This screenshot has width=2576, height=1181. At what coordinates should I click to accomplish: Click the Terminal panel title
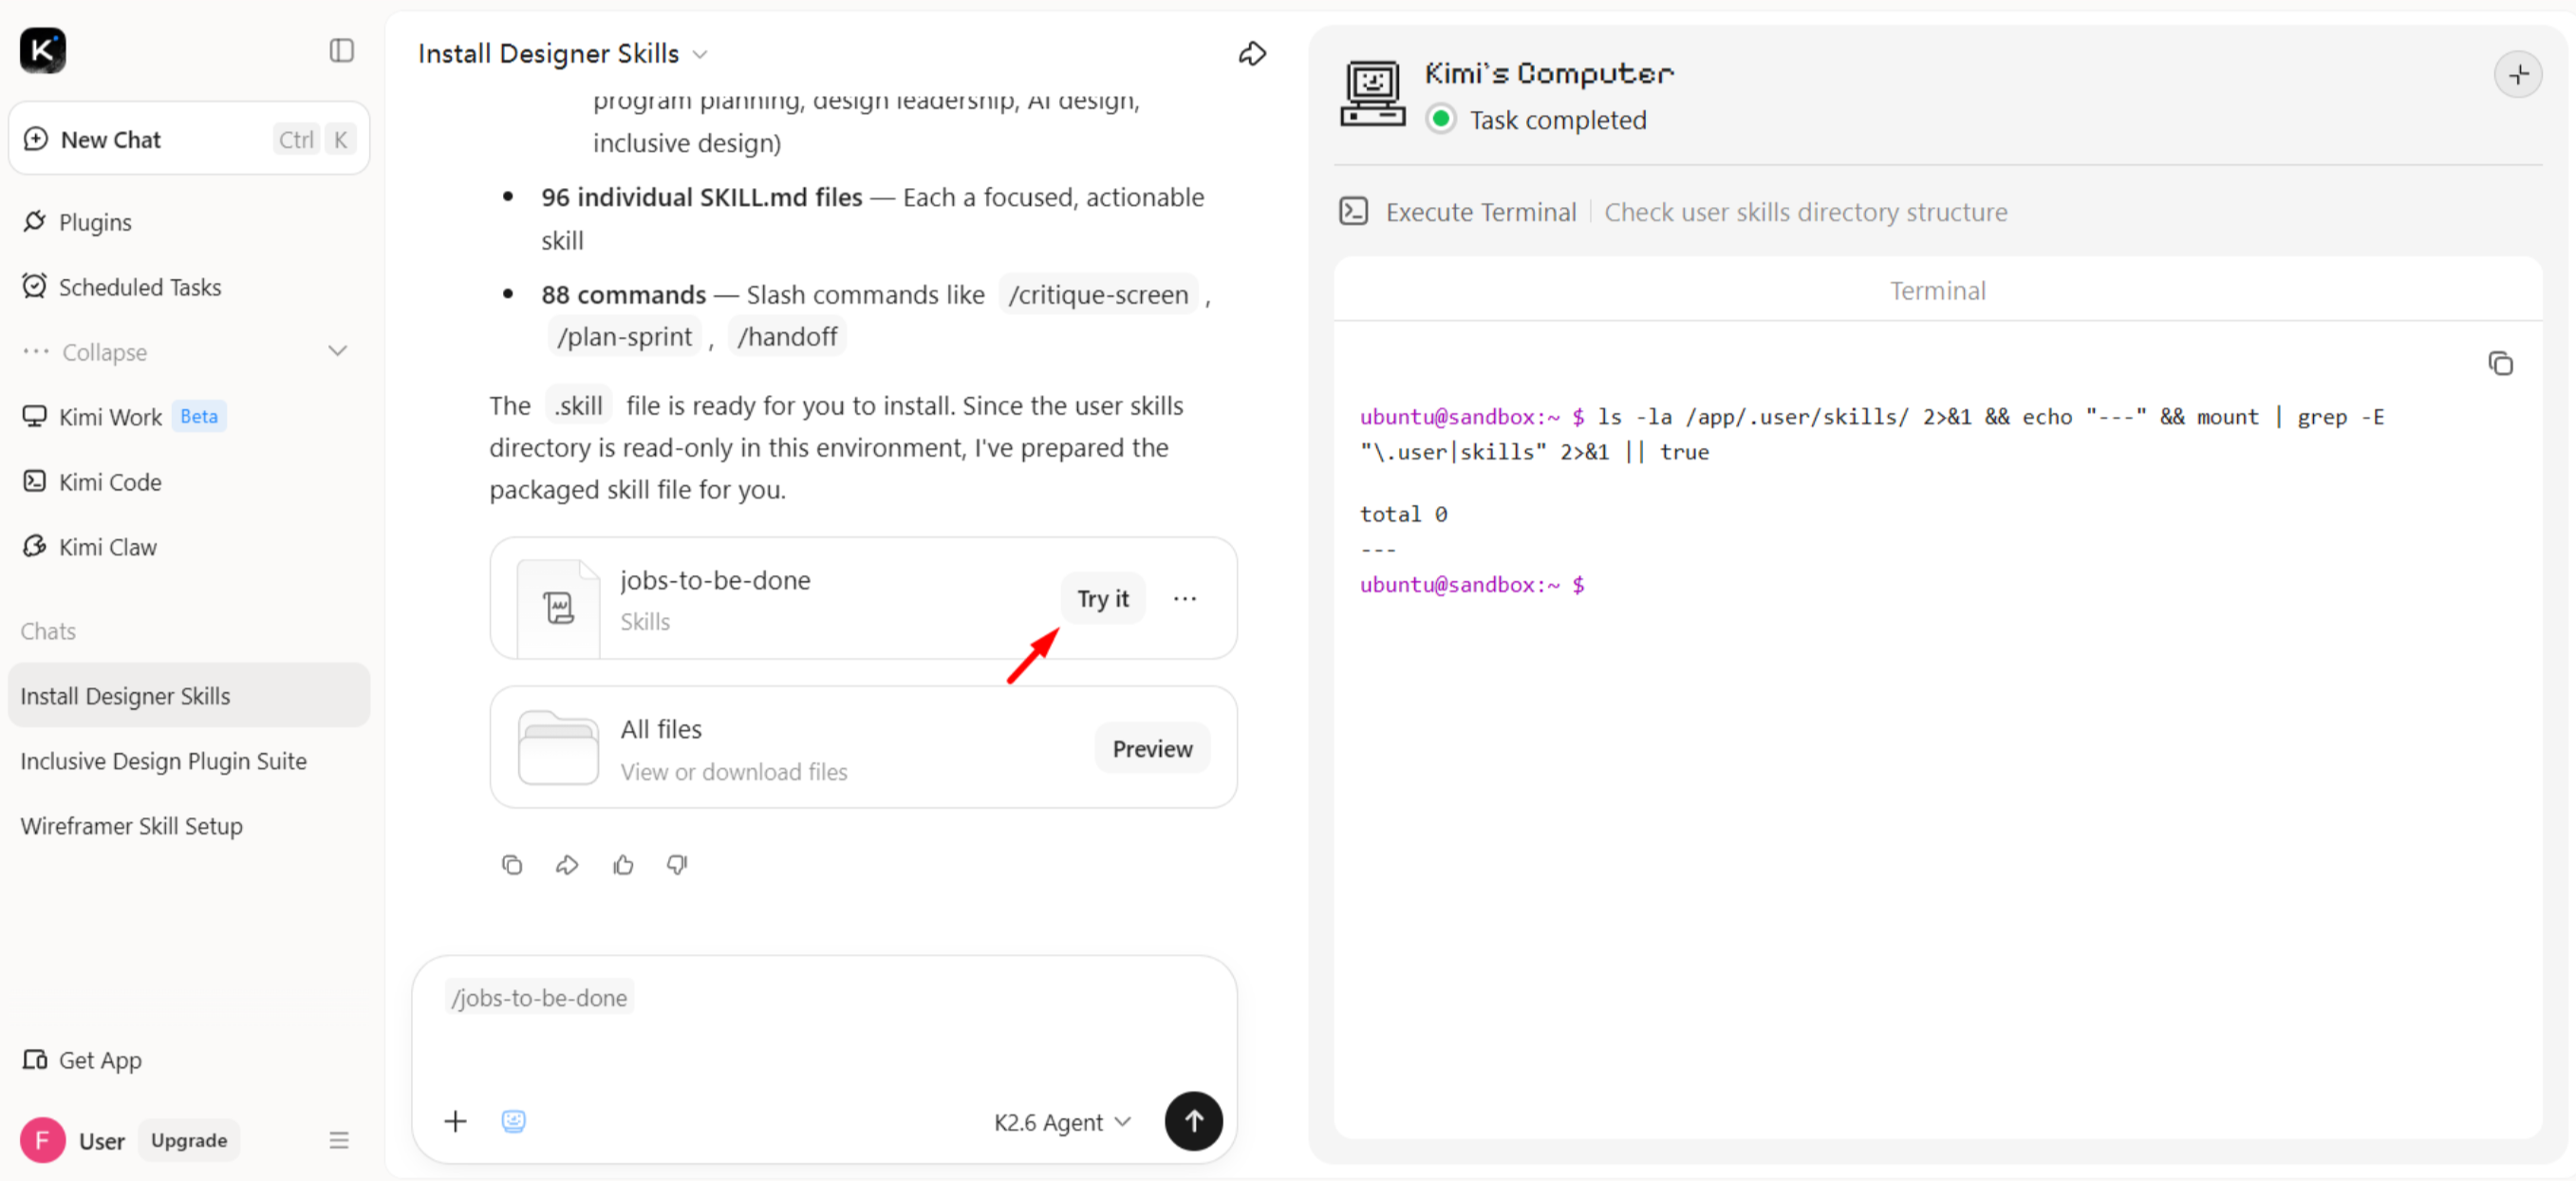pyautogui.click(x=1937, y=290)
